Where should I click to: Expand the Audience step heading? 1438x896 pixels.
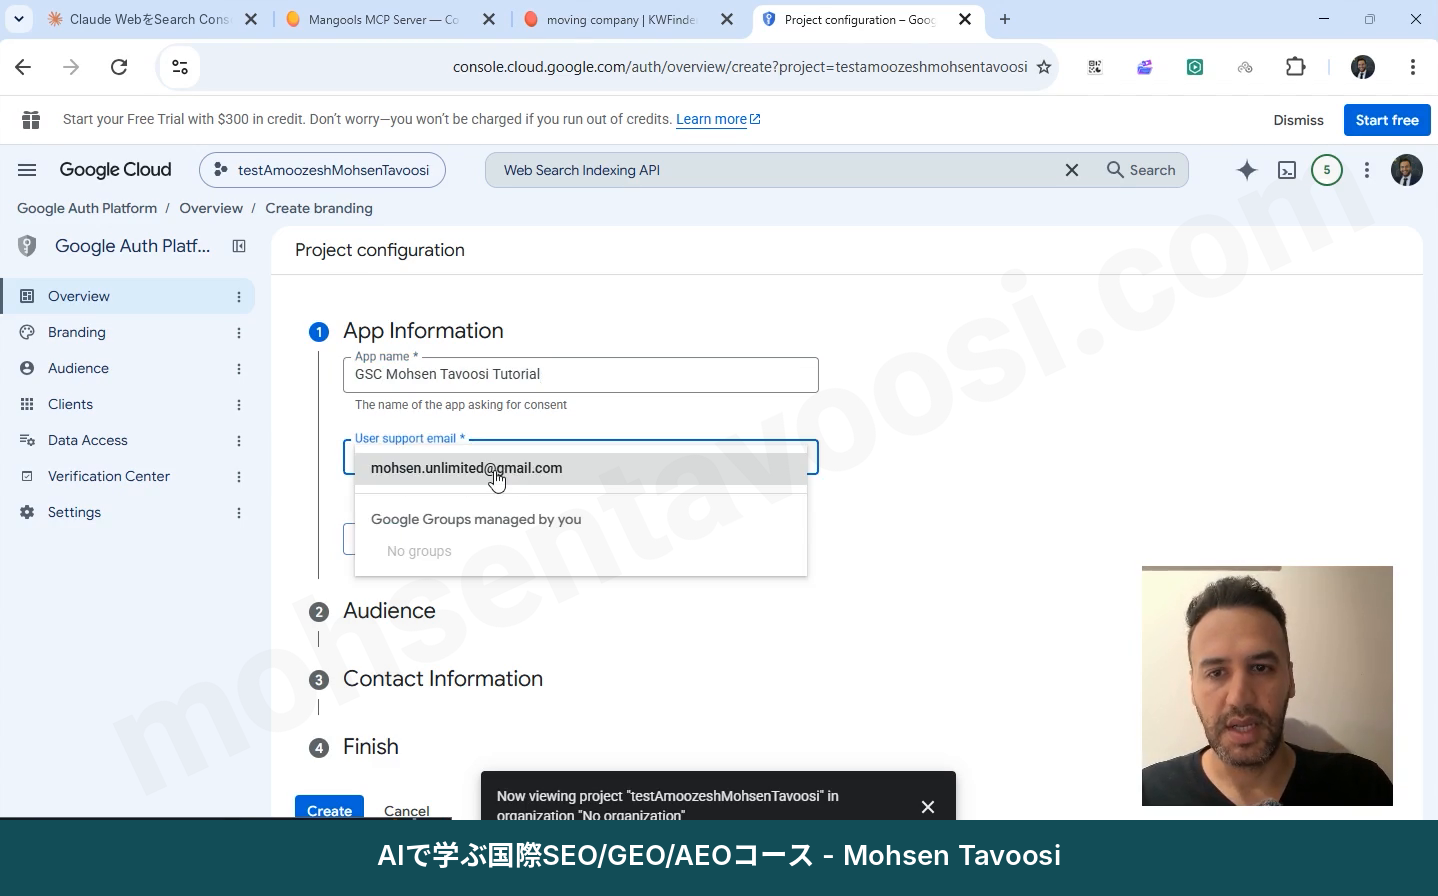click(389, 611)
